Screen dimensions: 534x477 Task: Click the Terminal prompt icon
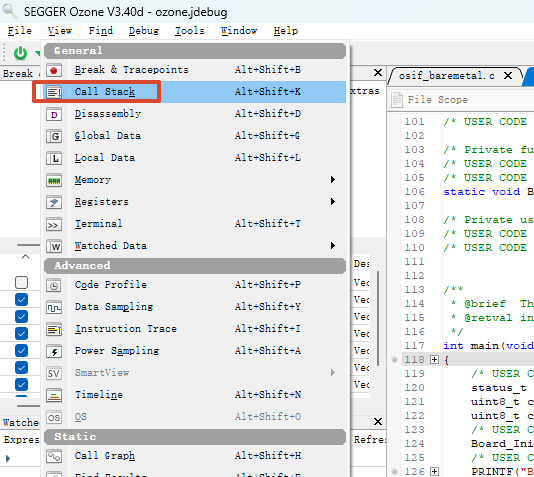54,224
